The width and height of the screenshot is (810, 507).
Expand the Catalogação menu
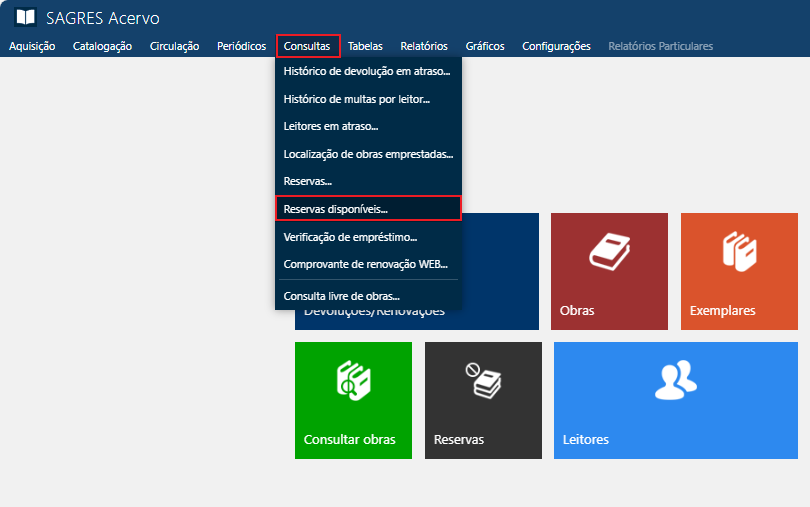[x=102, y=46]
